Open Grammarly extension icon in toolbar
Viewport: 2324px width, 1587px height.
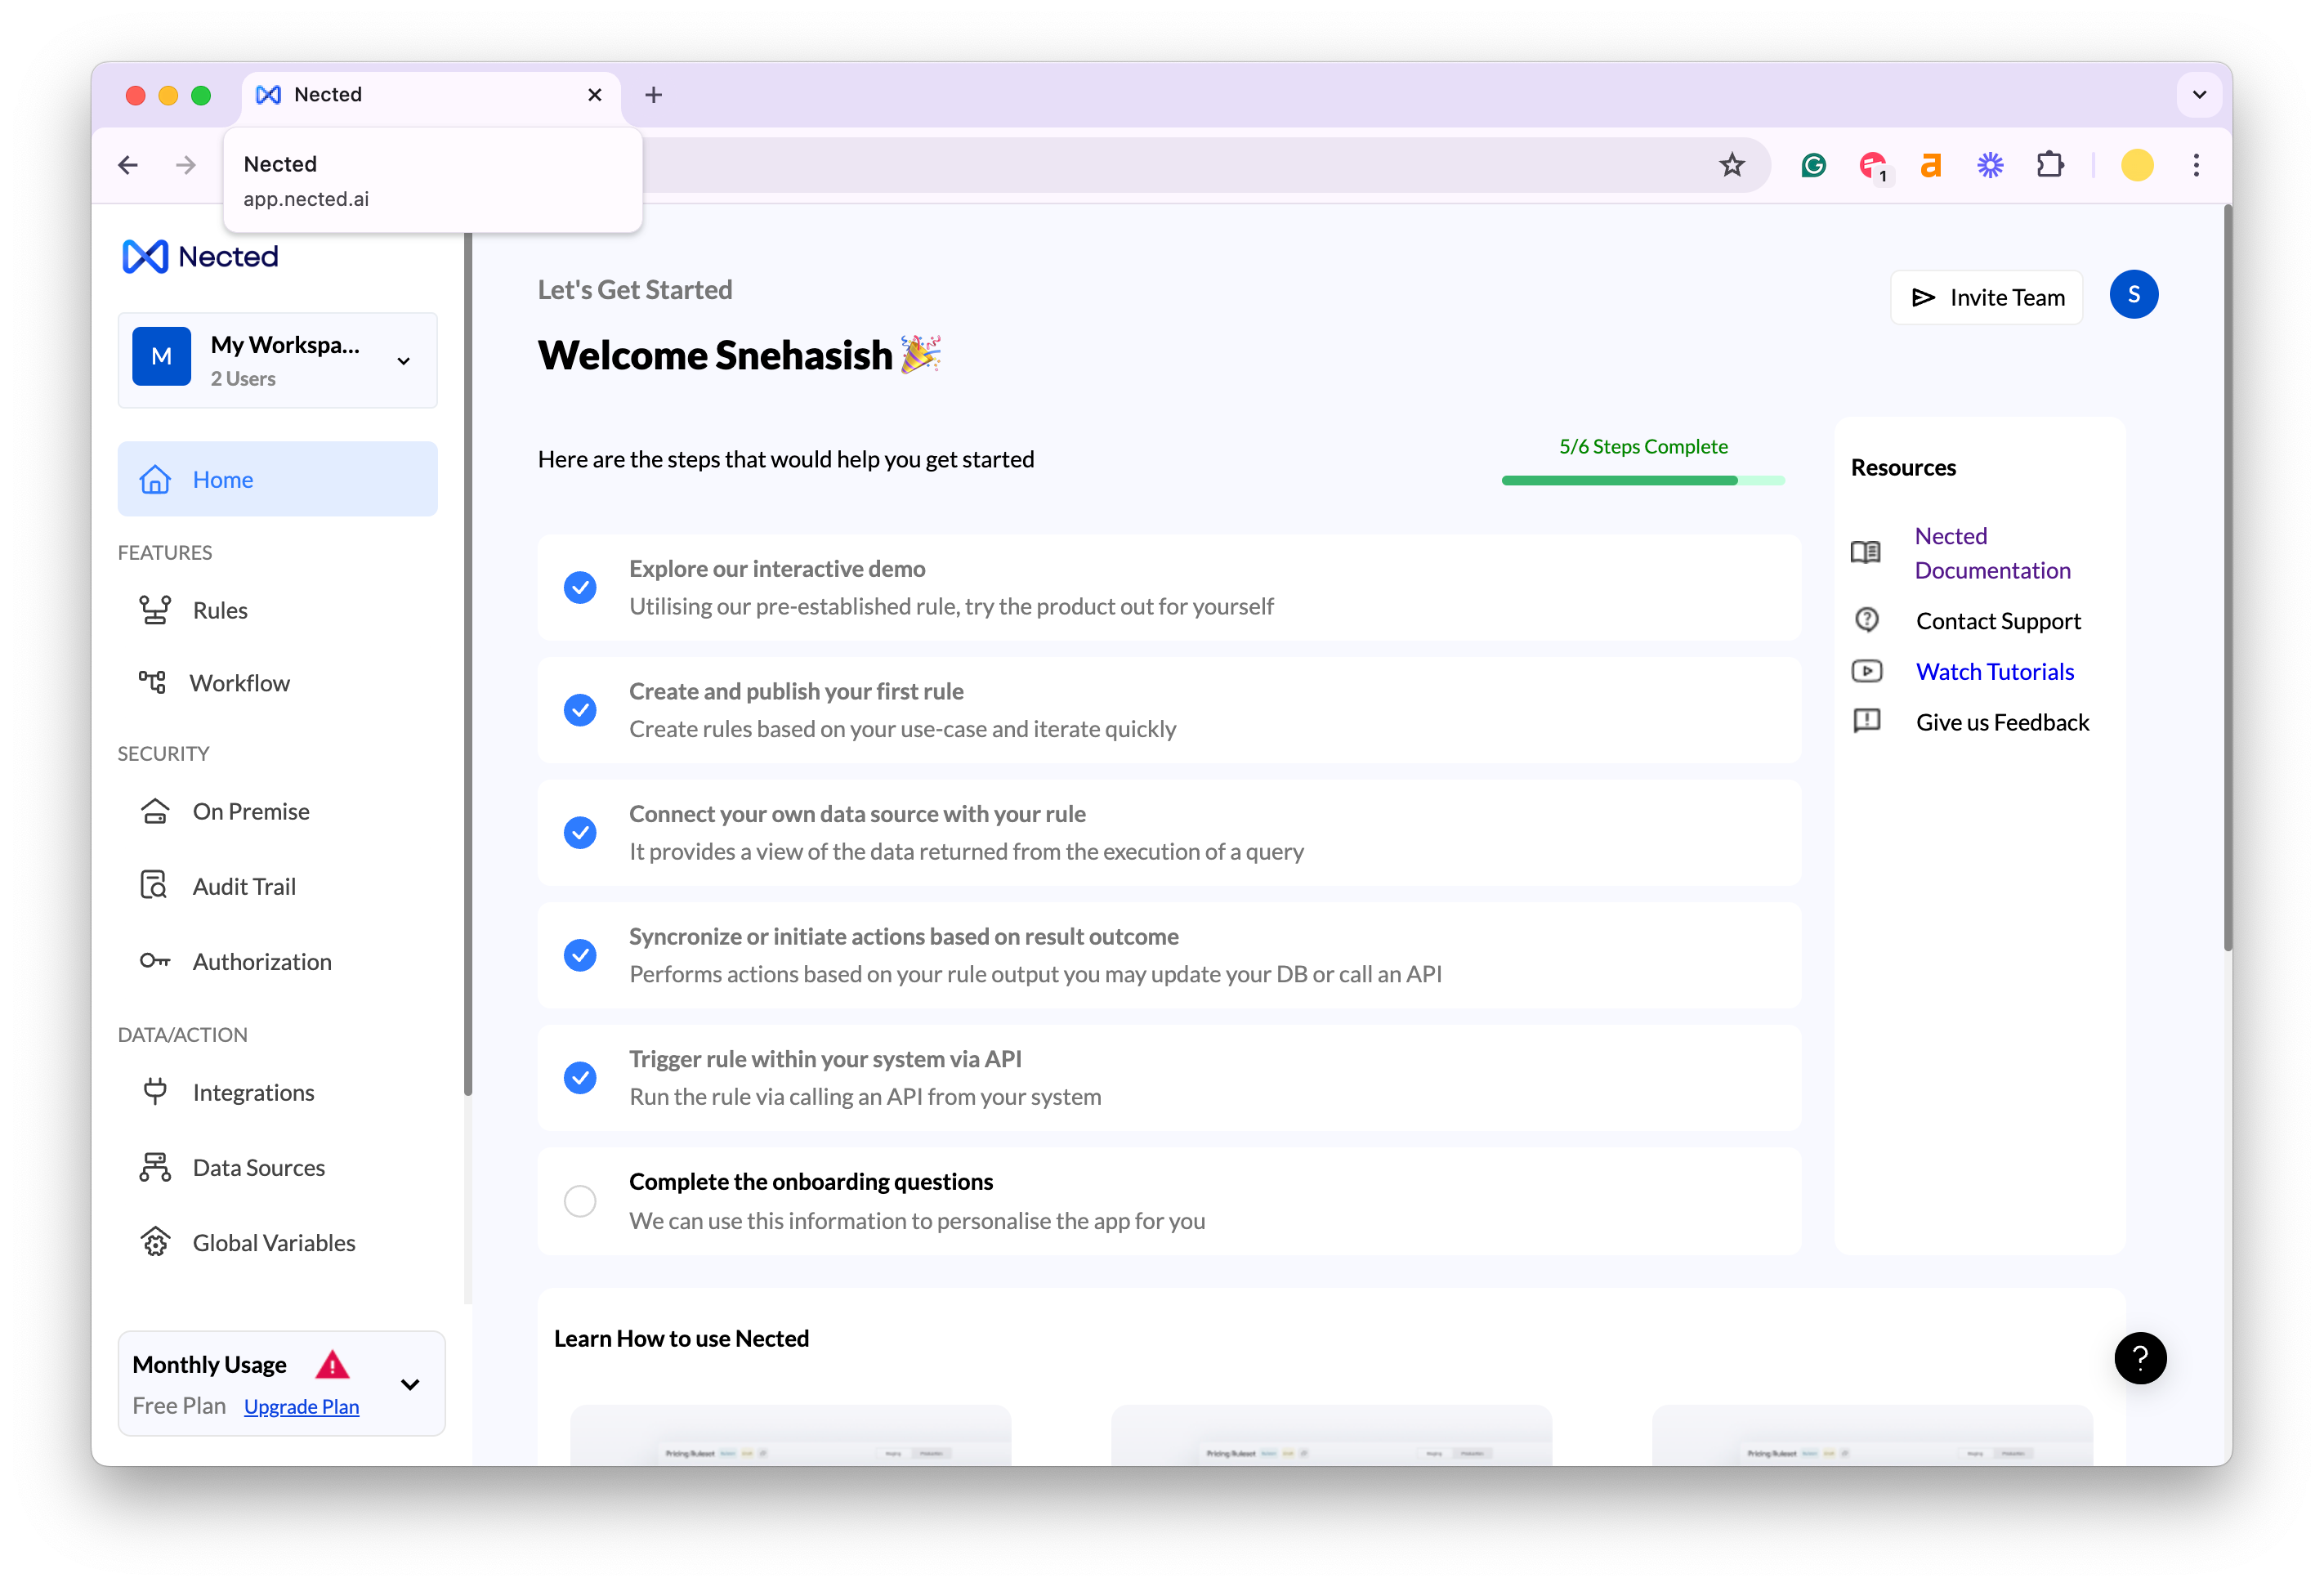(x=1813, y=165)
